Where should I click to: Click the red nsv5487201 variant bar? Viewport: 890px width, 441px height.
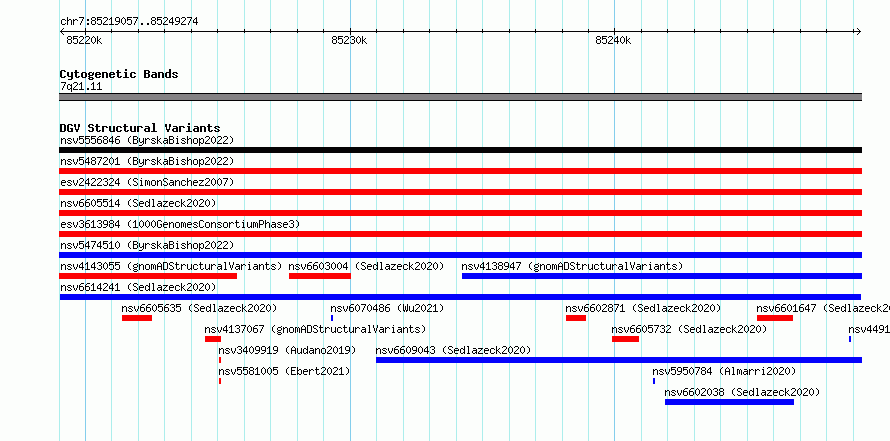point(460,171)
